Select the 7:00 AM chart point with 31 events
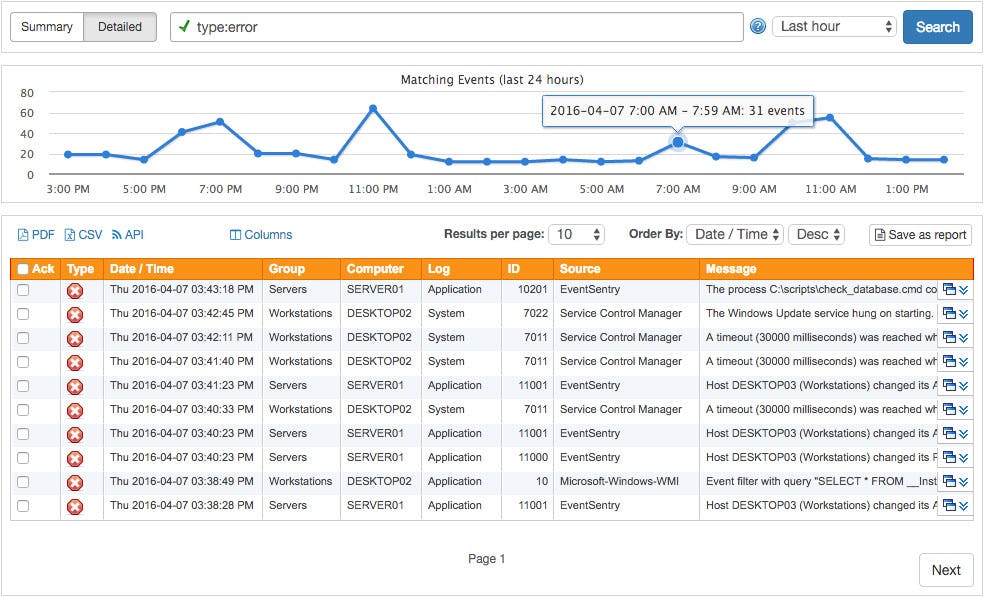This screenshot has height=597, width=985. 678,143
